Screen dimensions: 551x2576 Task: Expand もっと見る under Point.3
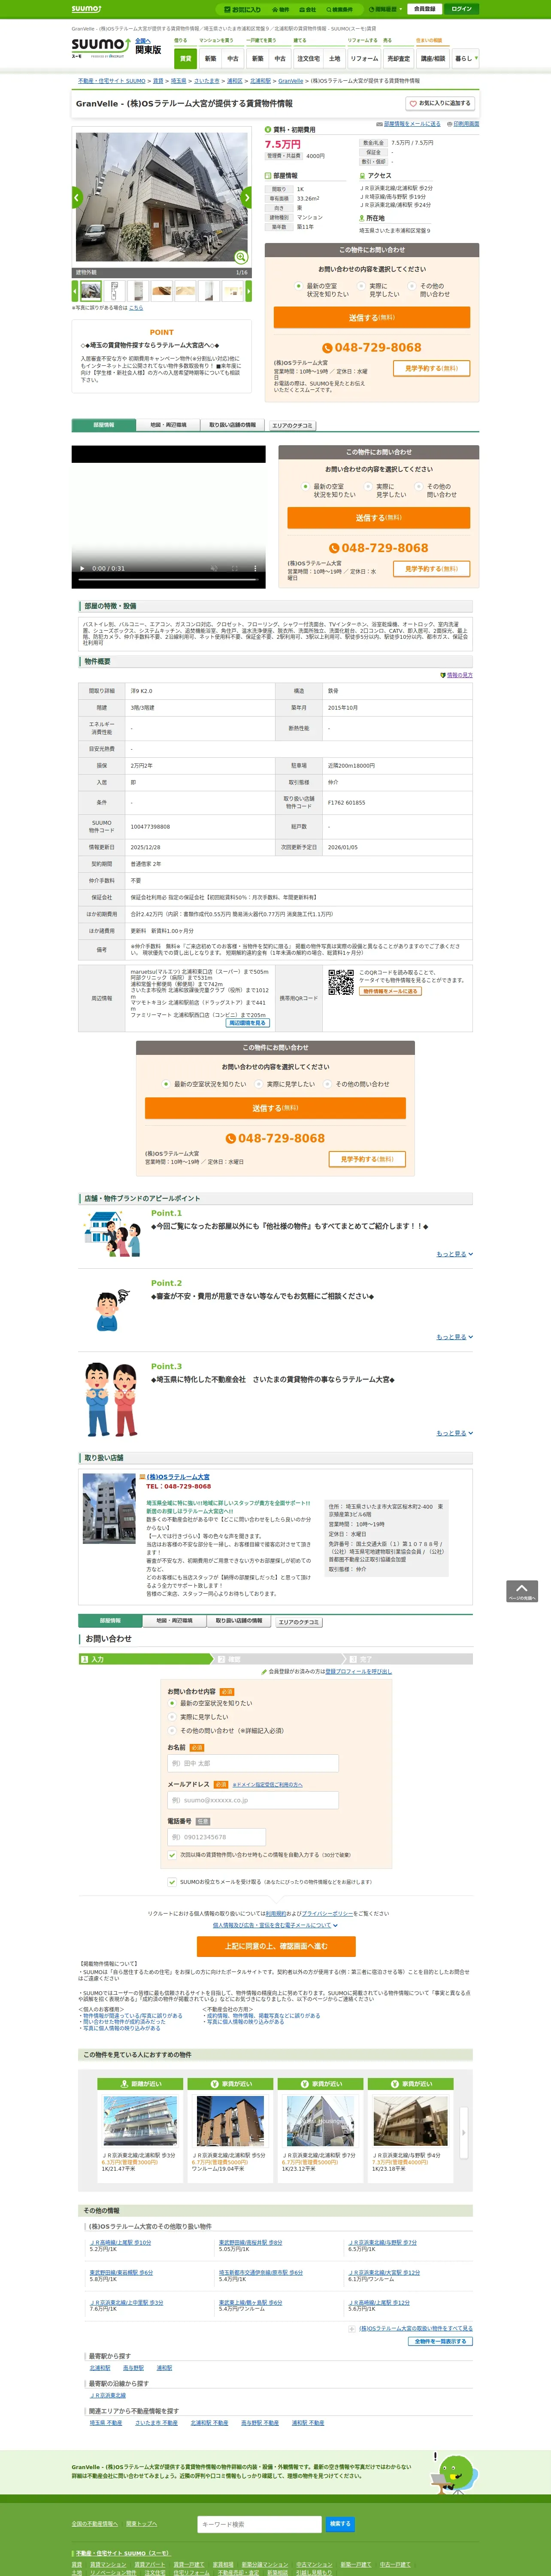(455, 1433)
